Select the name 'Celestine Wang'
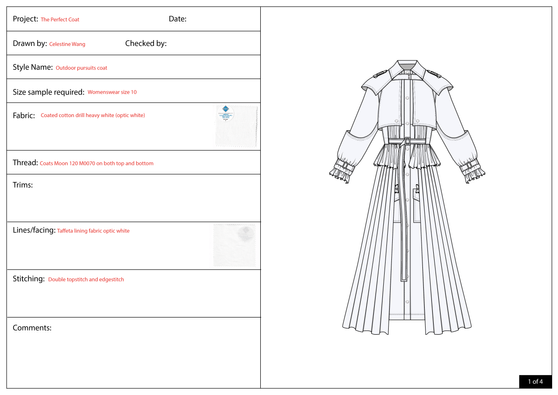 point(67,44)
